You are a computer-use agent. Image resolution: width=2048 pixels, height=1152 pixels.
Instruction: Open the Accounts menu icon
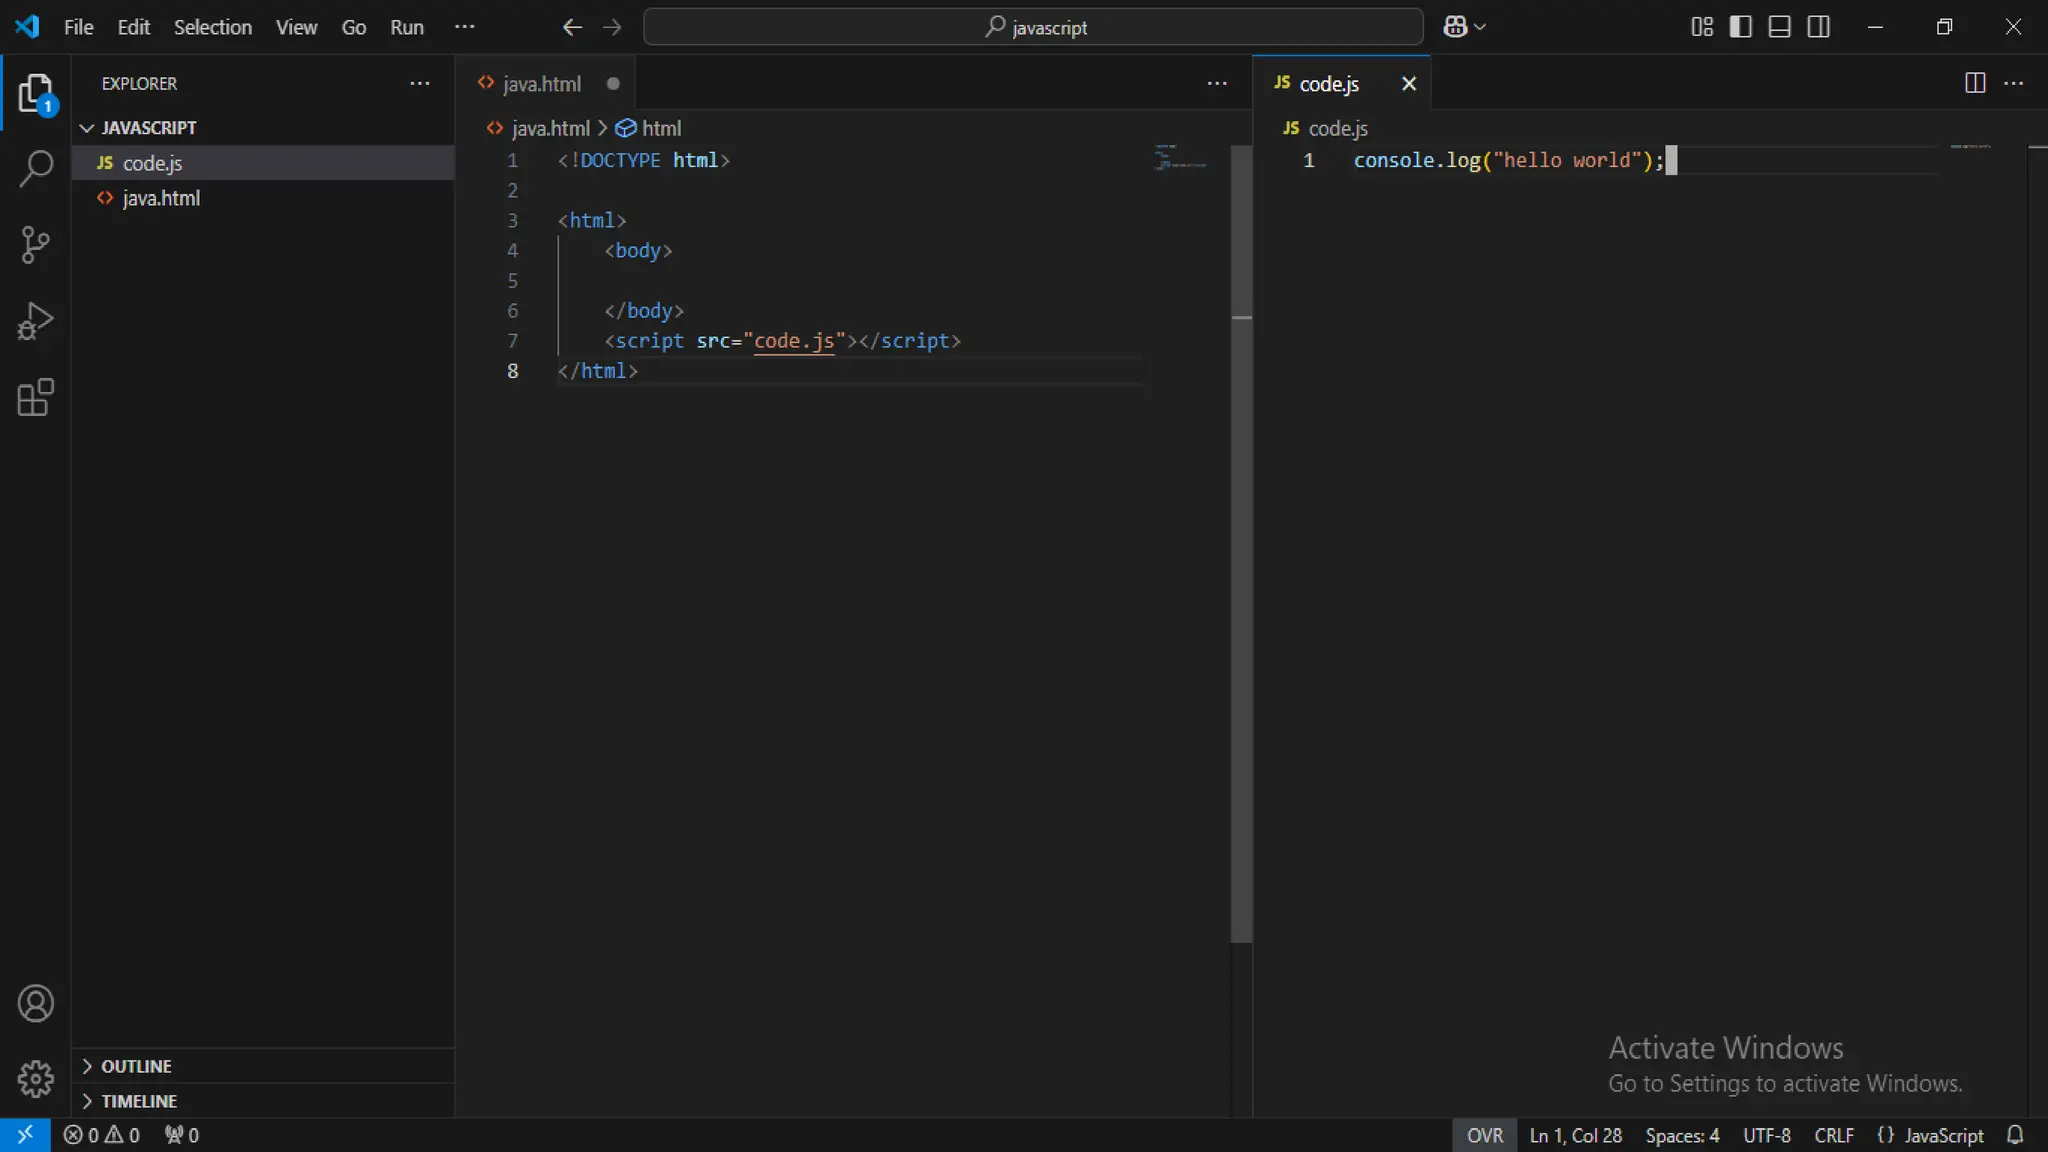coord(36,1003)
